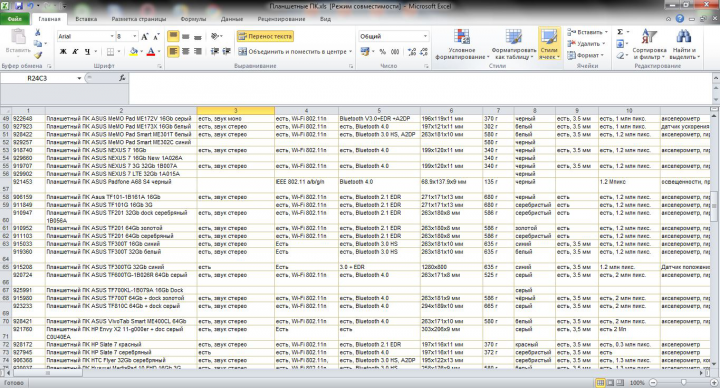The width and height of the screenshot is (720, 388).
Task: Click the decrease indent icon
Action: [x=214, y=51]
